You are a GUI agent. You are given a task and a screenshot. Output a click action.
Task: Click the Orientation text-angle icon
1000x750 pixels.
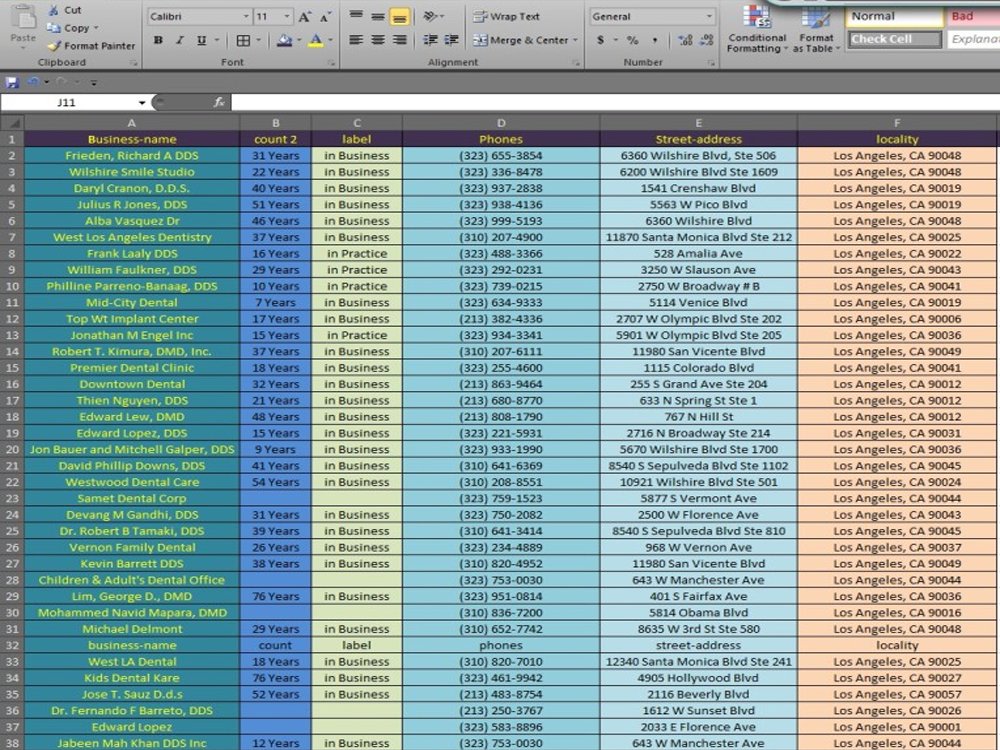coord(432,17)
